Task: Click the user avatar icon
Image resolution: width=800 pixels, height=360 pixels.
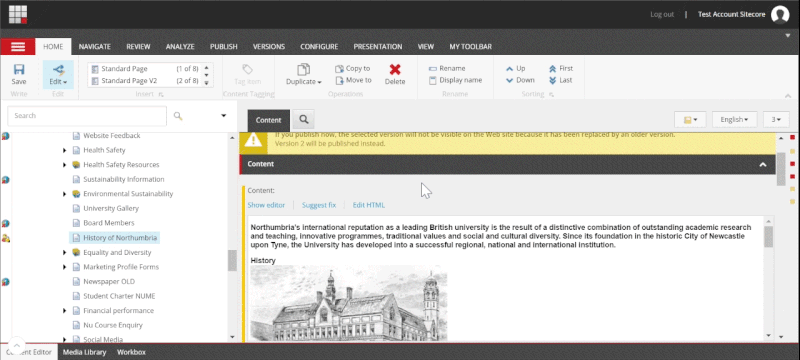Action: [x=780, y=14]
